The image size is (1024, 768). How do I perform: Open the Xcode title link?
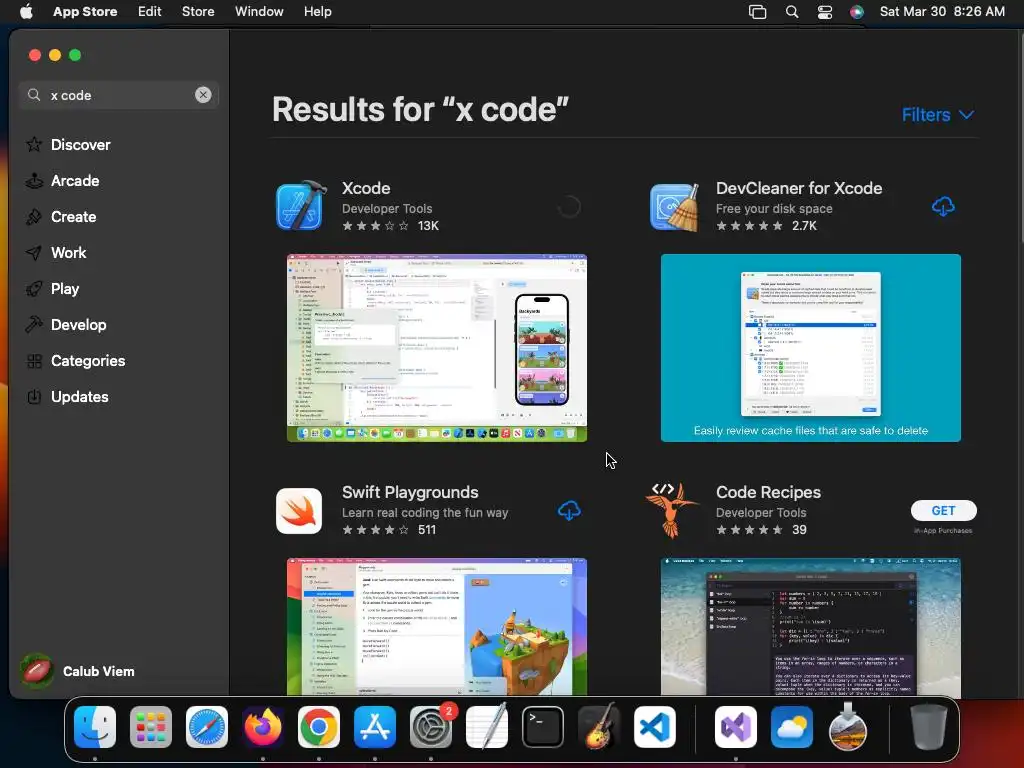pyautogui.click(x=366, y=188)
